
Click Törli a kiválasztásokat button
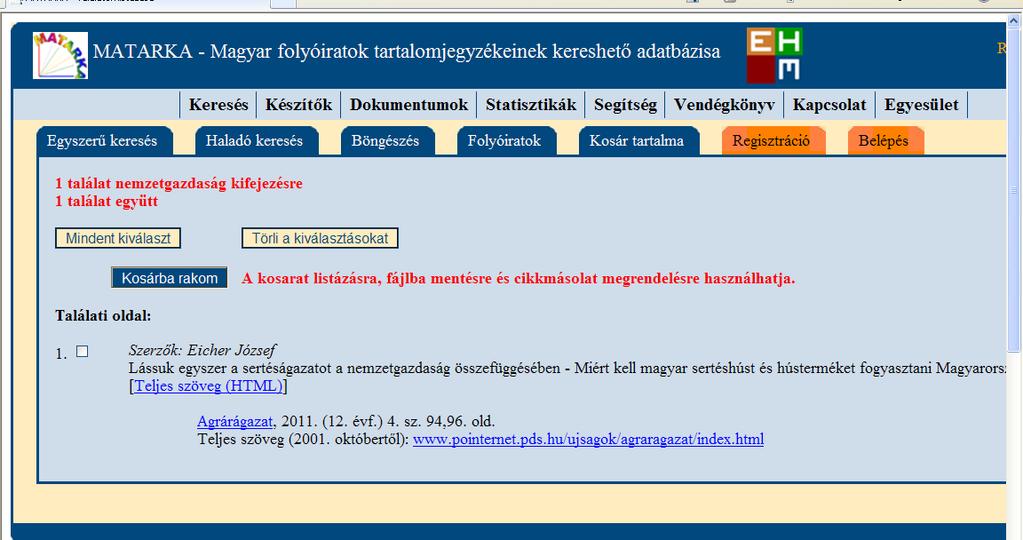click(320, 238)
